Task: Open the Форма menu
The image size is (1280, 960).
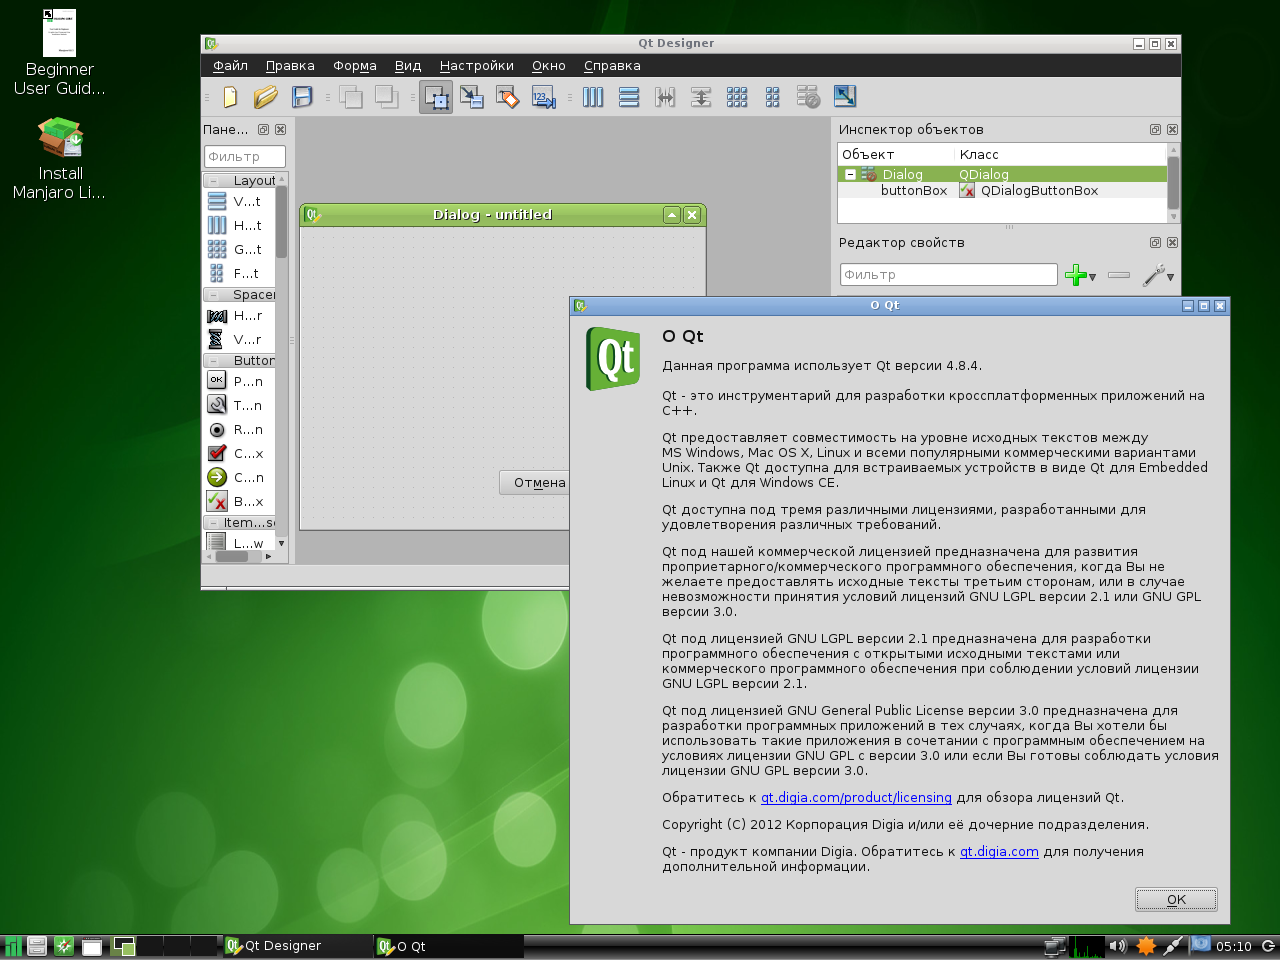Action: pyautogui.click(x=355, y=66)
